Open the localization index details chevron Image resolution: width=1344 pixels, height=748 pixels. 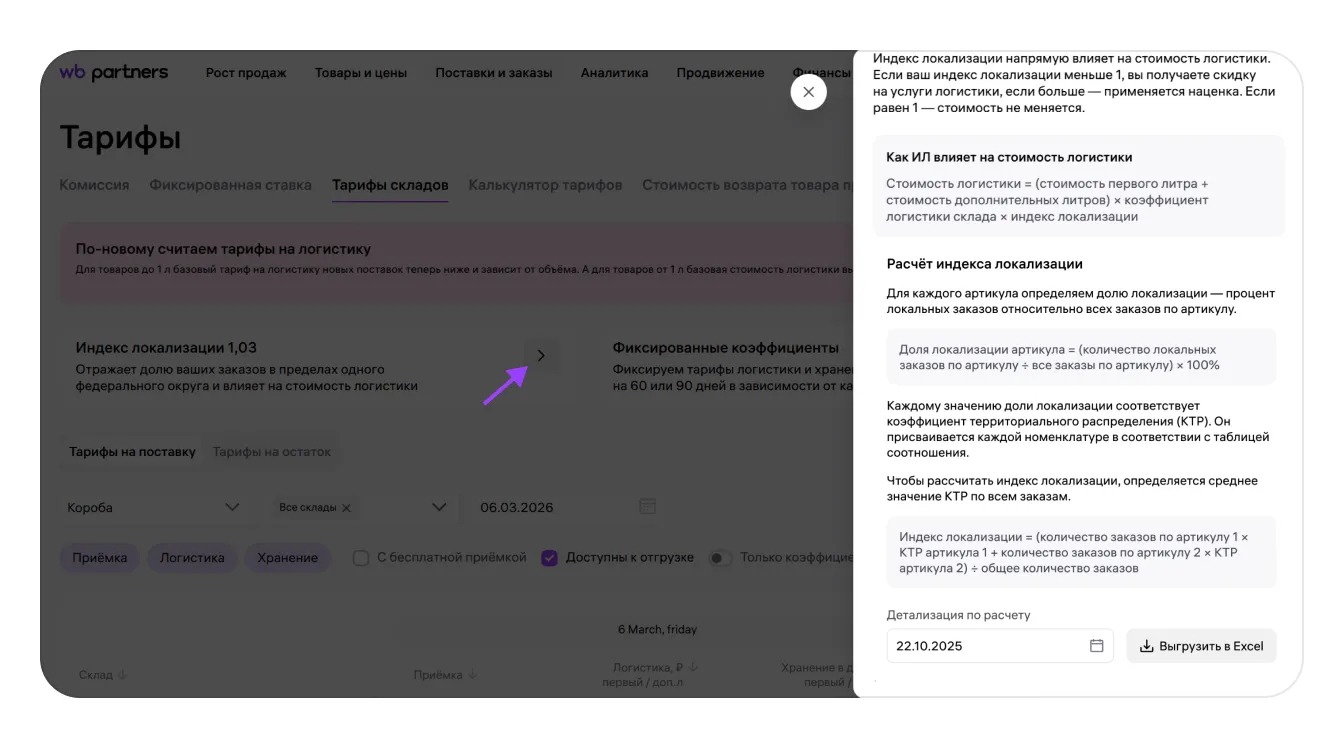coord(541,355)
